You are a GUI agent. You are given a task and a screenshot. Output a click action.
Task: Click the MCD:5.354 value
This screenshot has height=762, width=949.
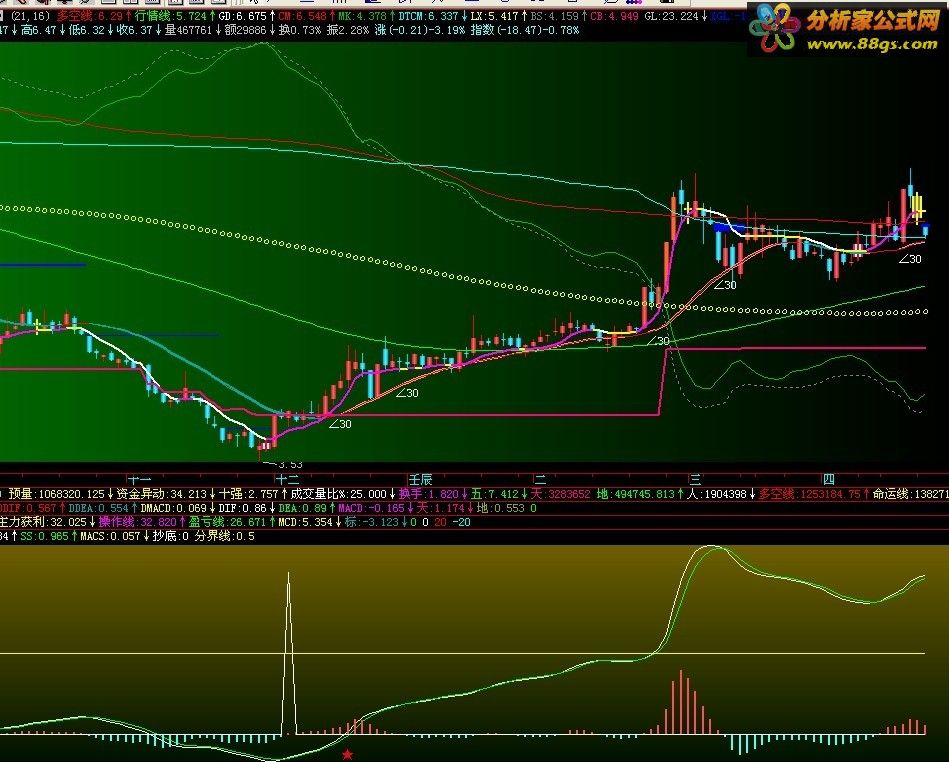tap(305, 522)
